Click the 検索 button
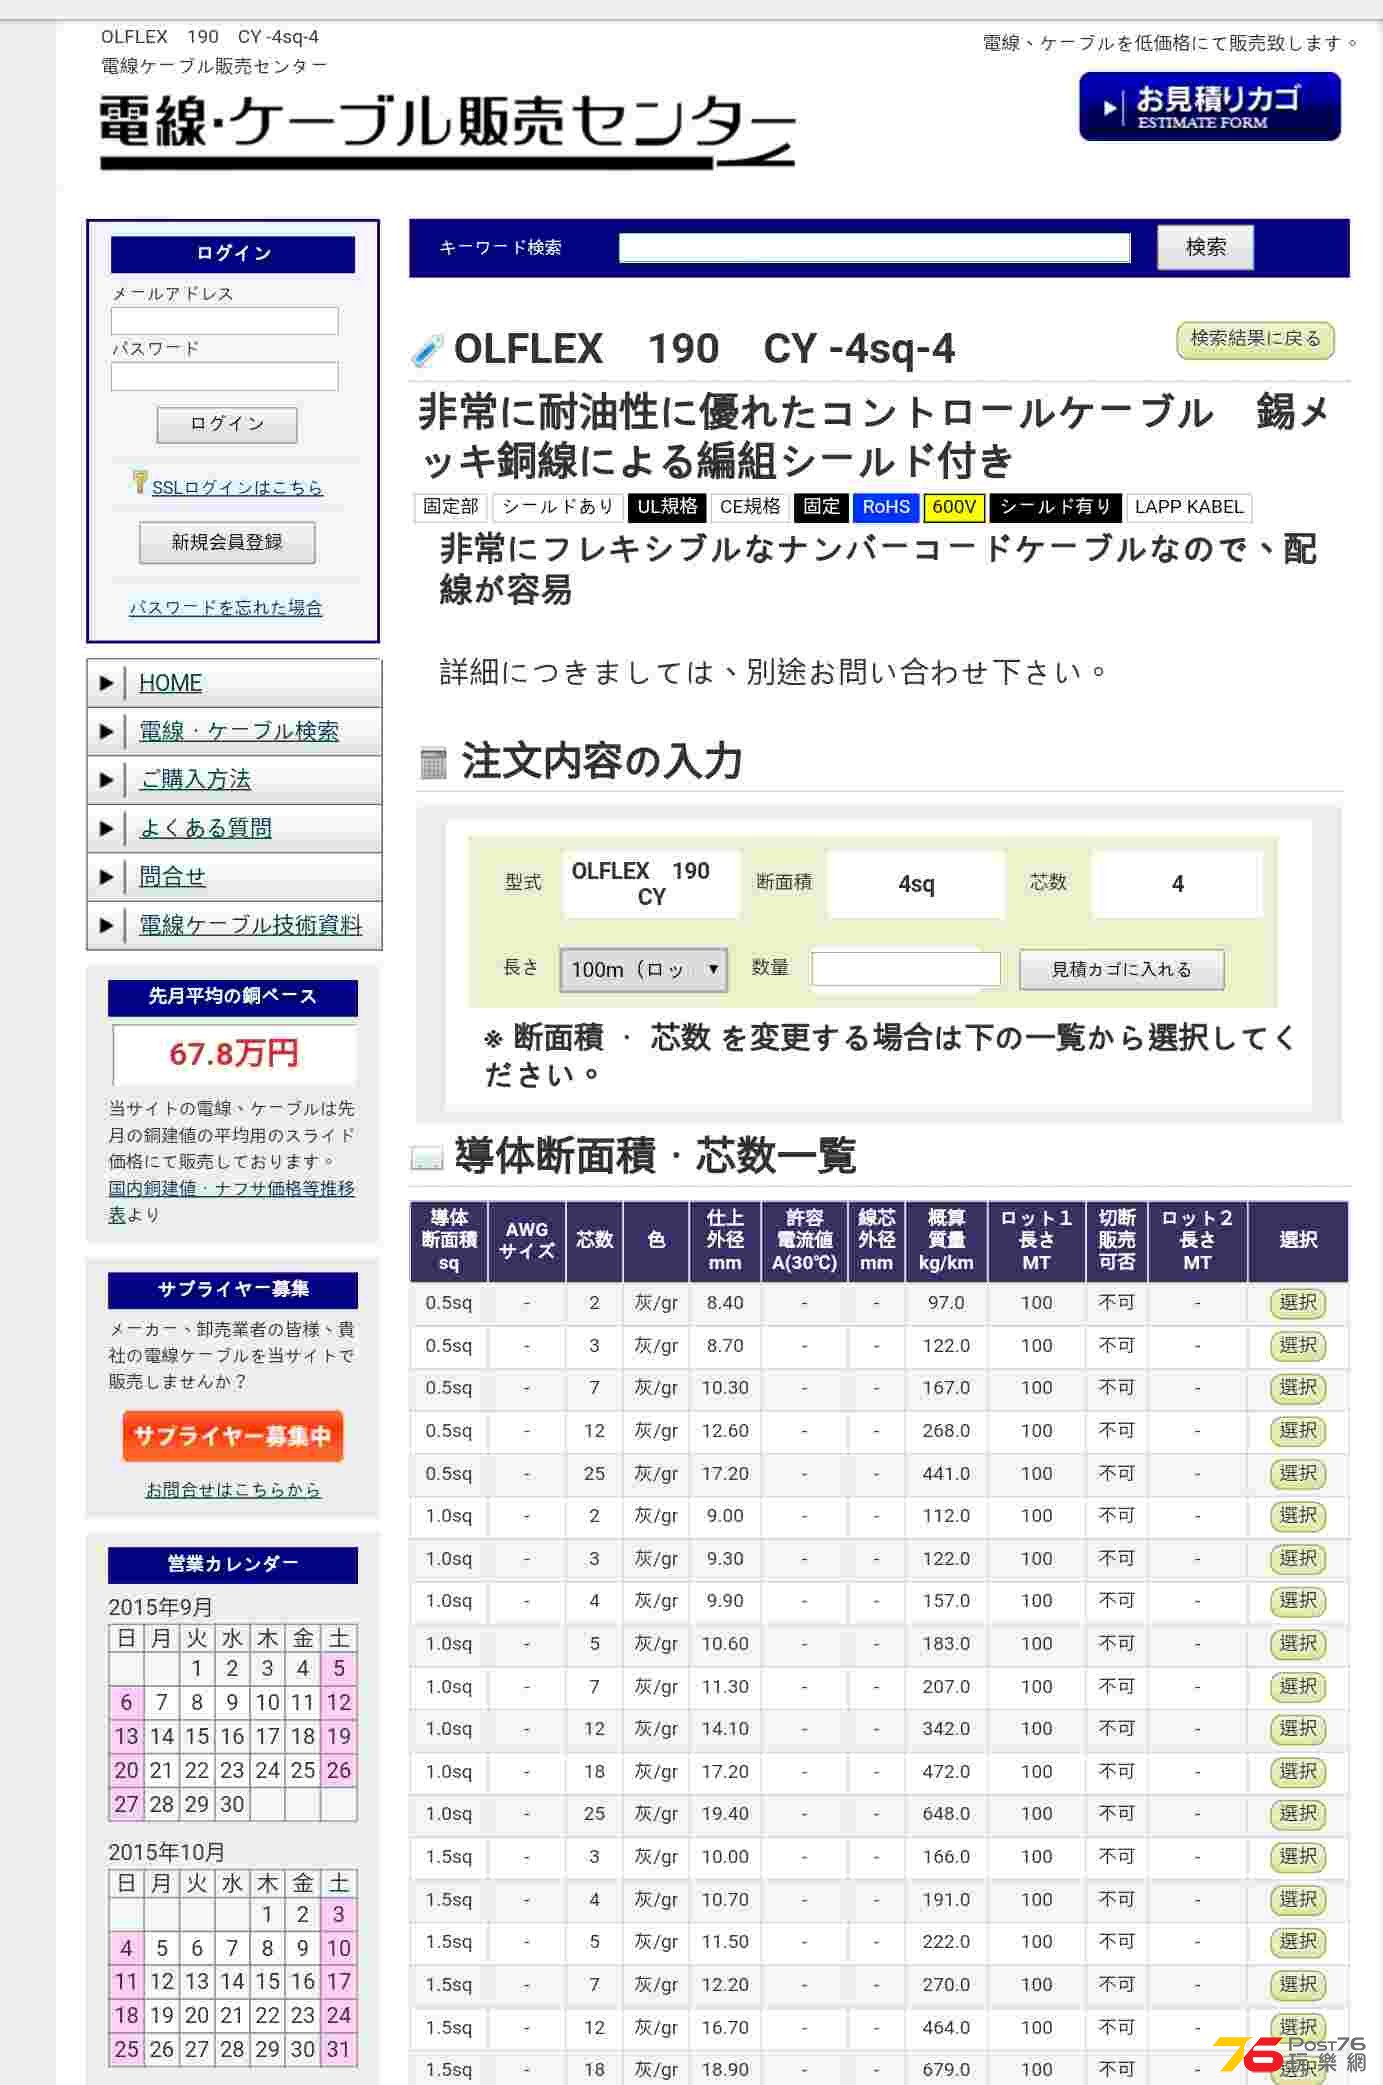The height and width of the screenshot is (2085, 1383). pos(1205,247)
